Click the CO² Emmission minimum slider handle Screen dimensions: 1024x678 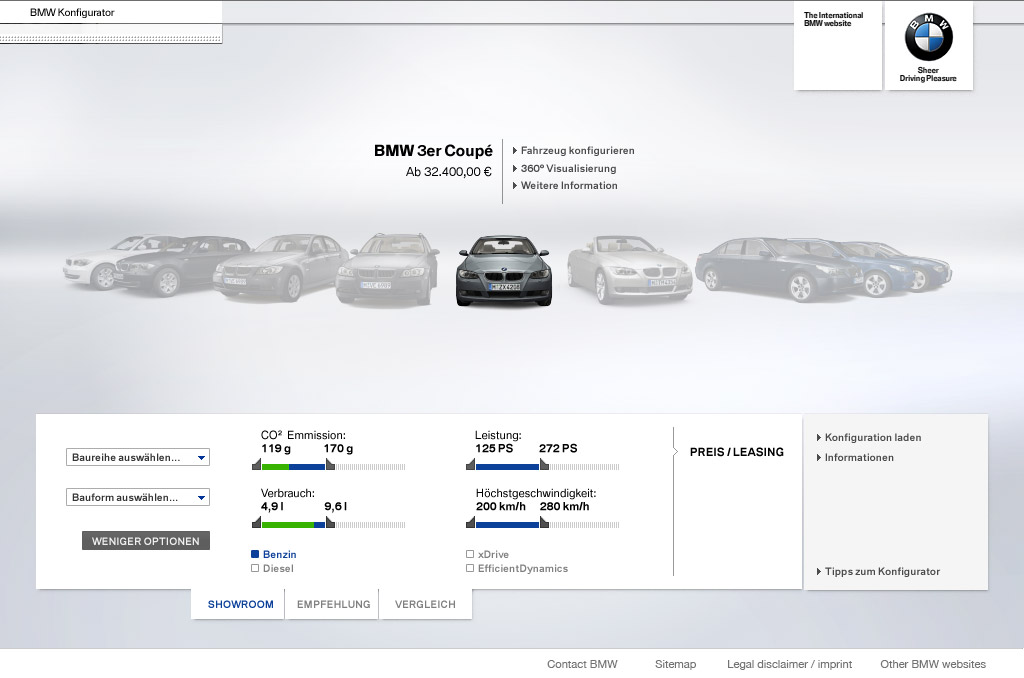(257, 465)
